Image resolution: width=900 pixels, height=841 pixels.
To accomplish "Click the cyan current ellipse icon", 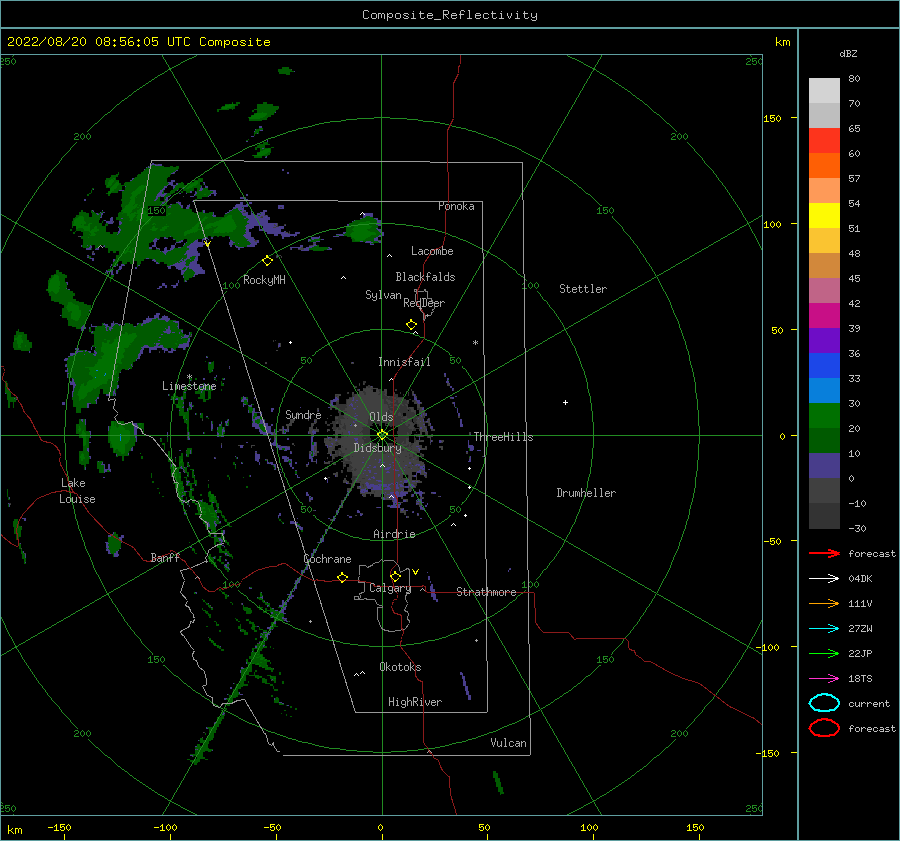I will tap(824, 703).
